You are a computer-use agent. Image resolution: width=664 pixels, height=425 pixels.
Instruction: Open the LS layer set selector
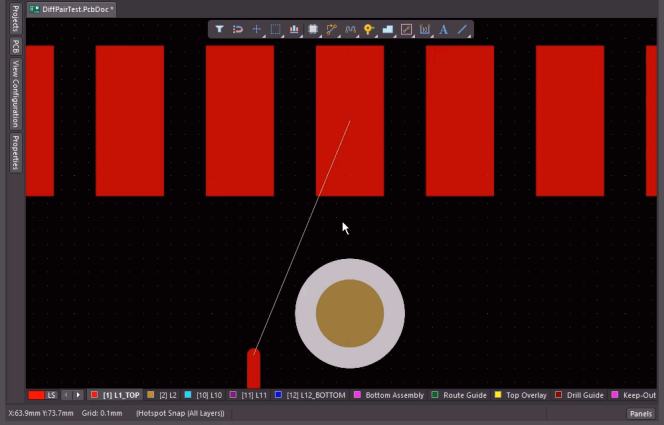click(52, 396)
